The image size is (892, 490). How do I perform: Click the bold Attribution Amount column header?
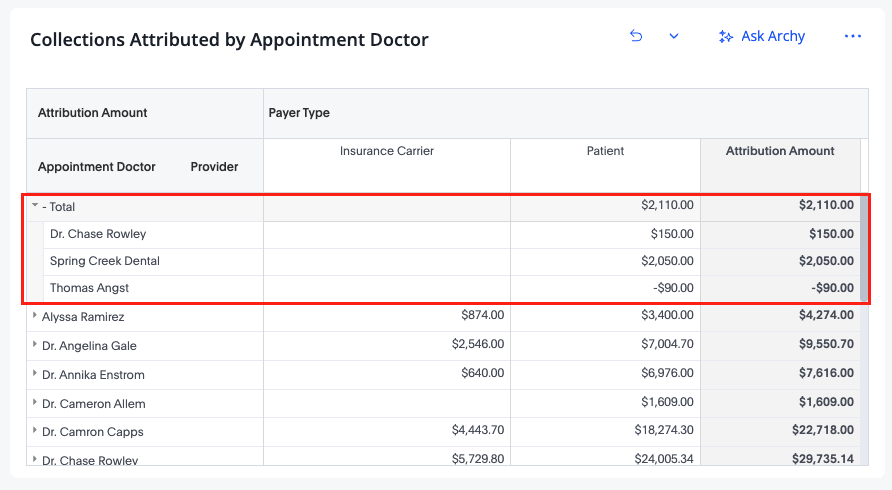point(780,151)
